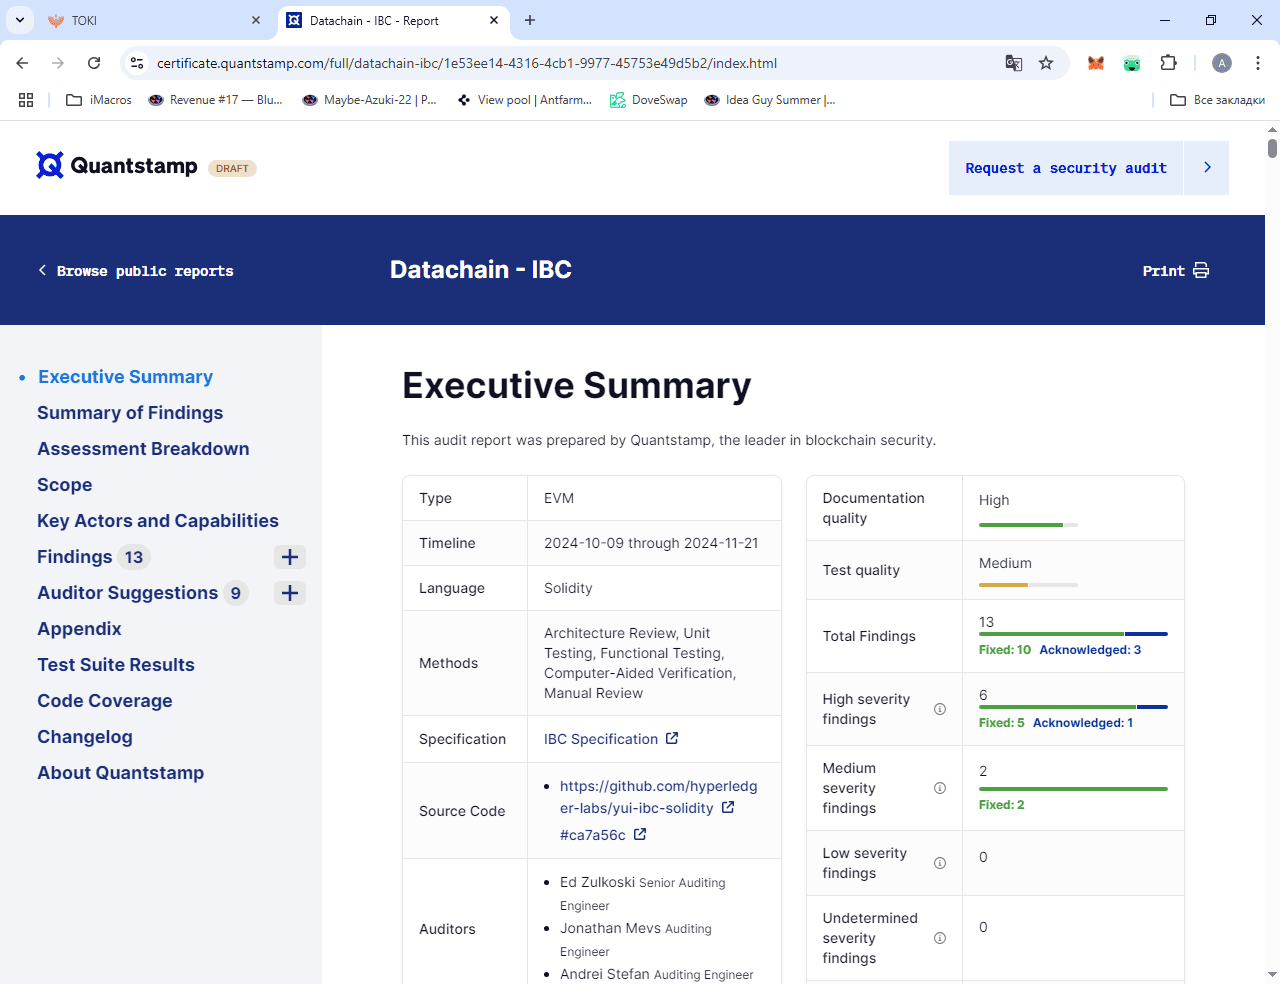Select the Datachain - IBC - Report tab
The image size is (1280, 984).
click(x=392, y=20)
